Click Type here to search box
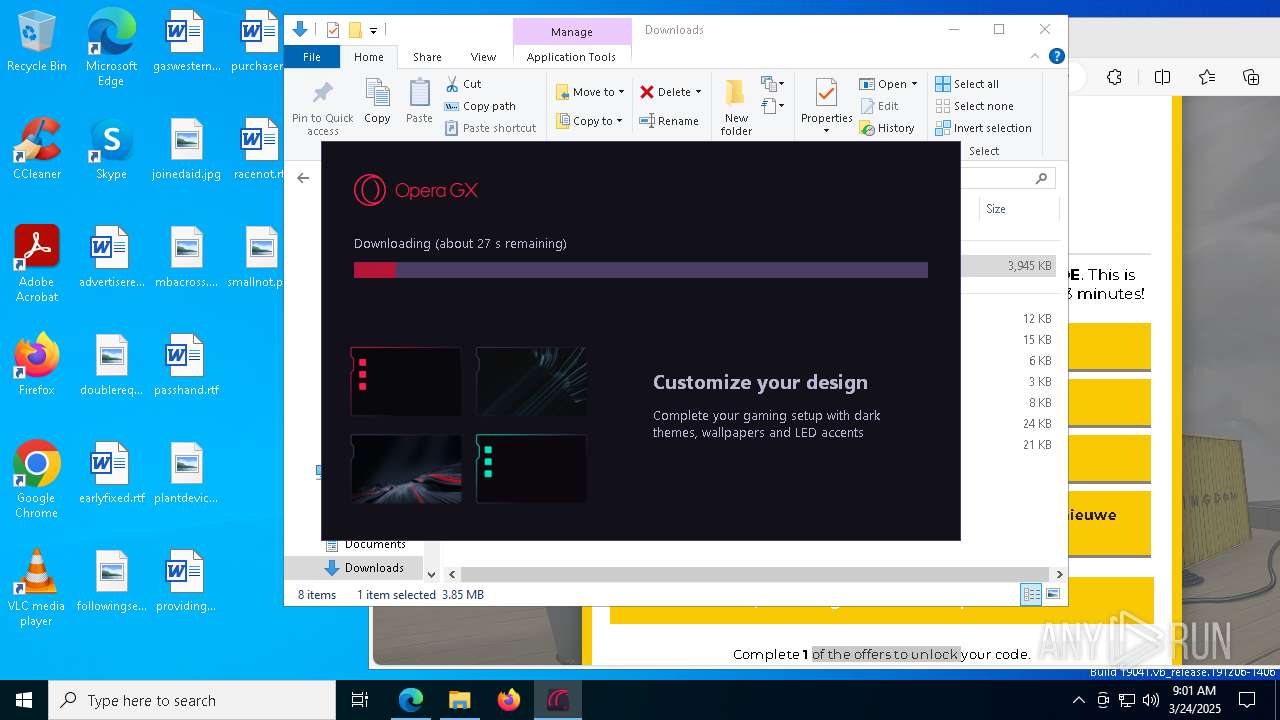1280x720 pixels. [192, 700]
